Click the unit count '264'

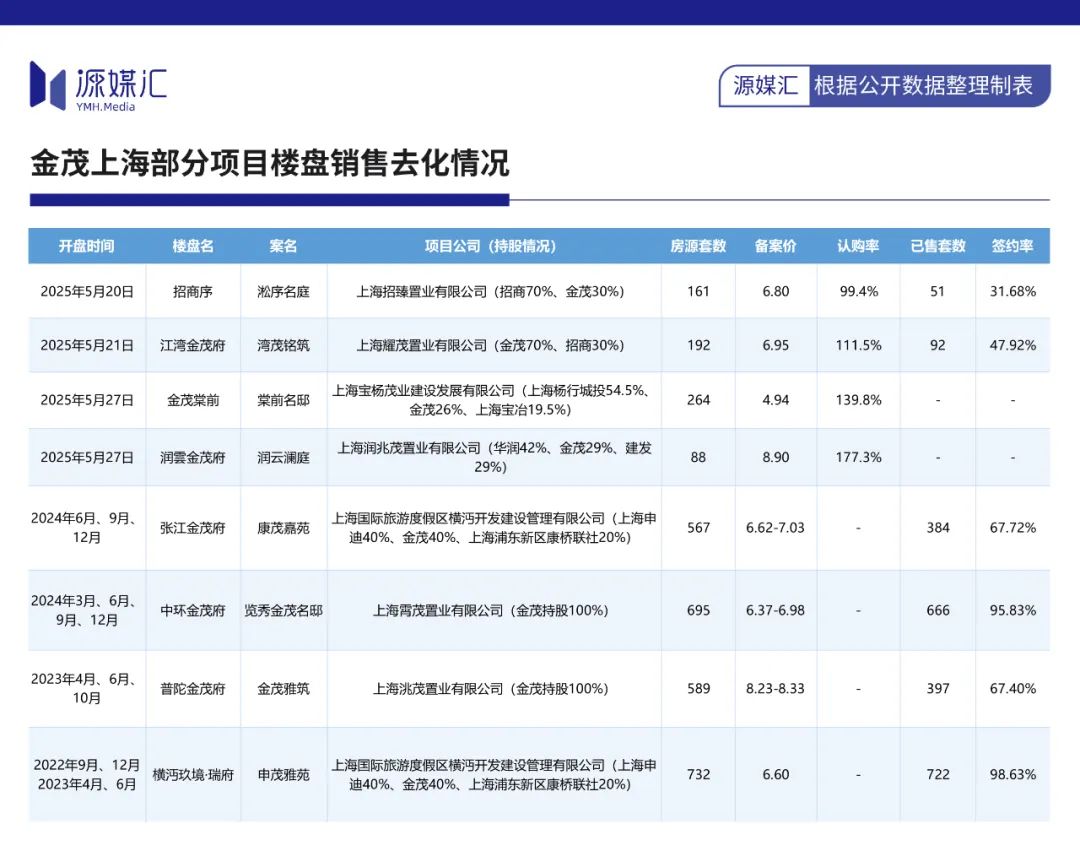698,400
